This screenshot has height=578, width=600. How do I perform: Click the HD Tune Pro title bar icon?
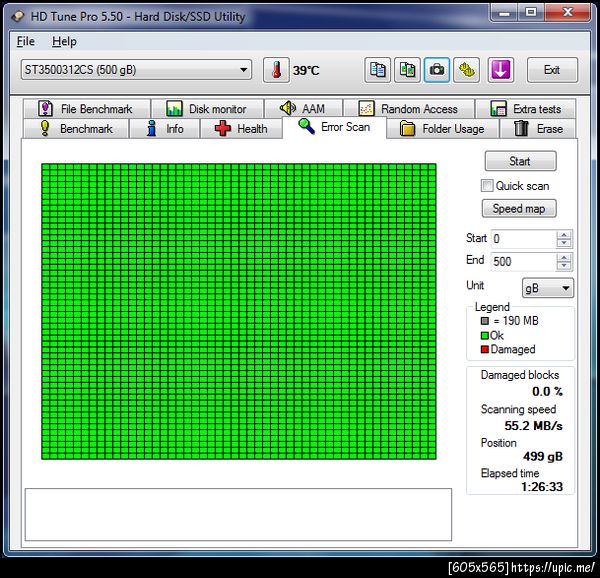pyautogui.click(x=18, y=16)
